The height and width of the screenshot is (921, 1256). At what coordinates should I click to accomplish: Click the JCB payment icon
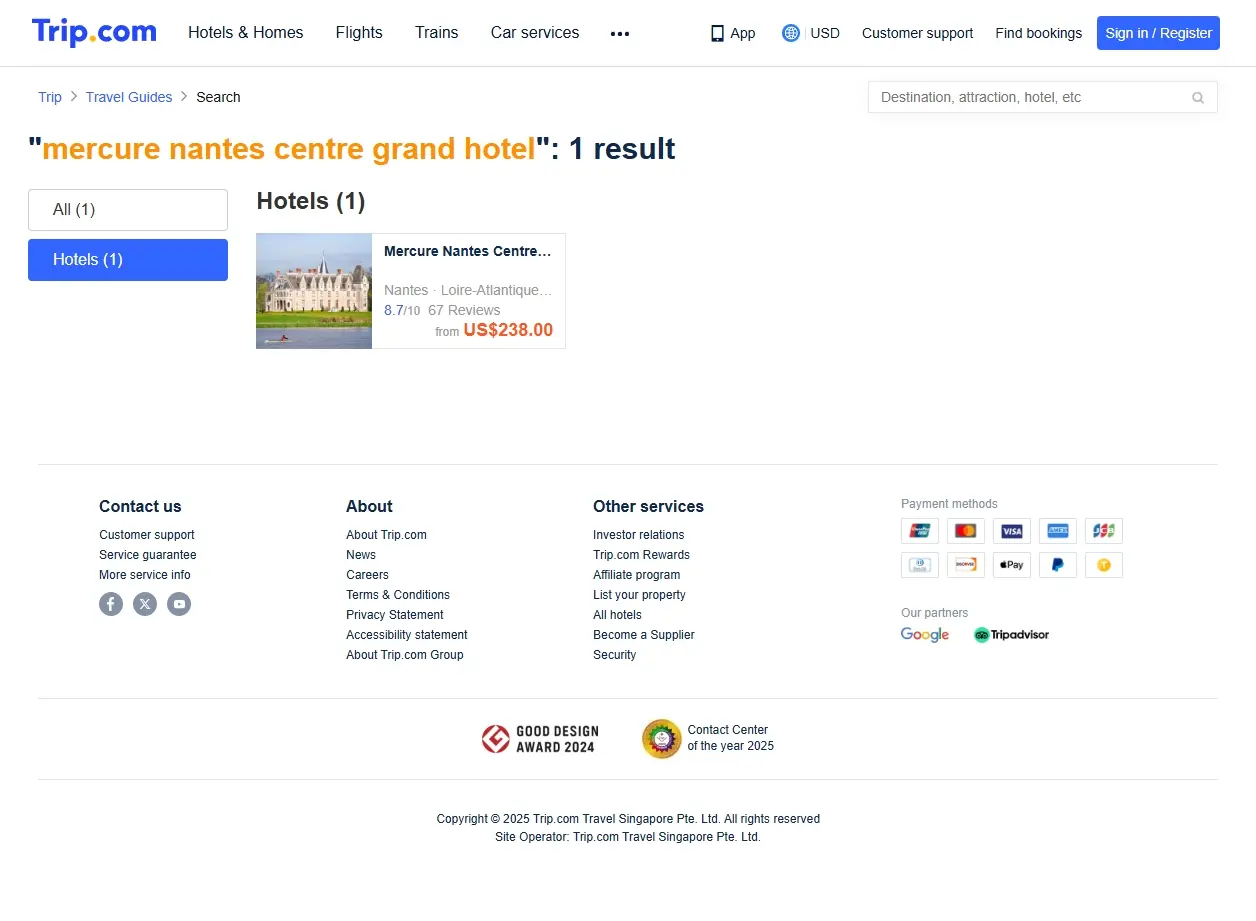(x=1104, y=531)
